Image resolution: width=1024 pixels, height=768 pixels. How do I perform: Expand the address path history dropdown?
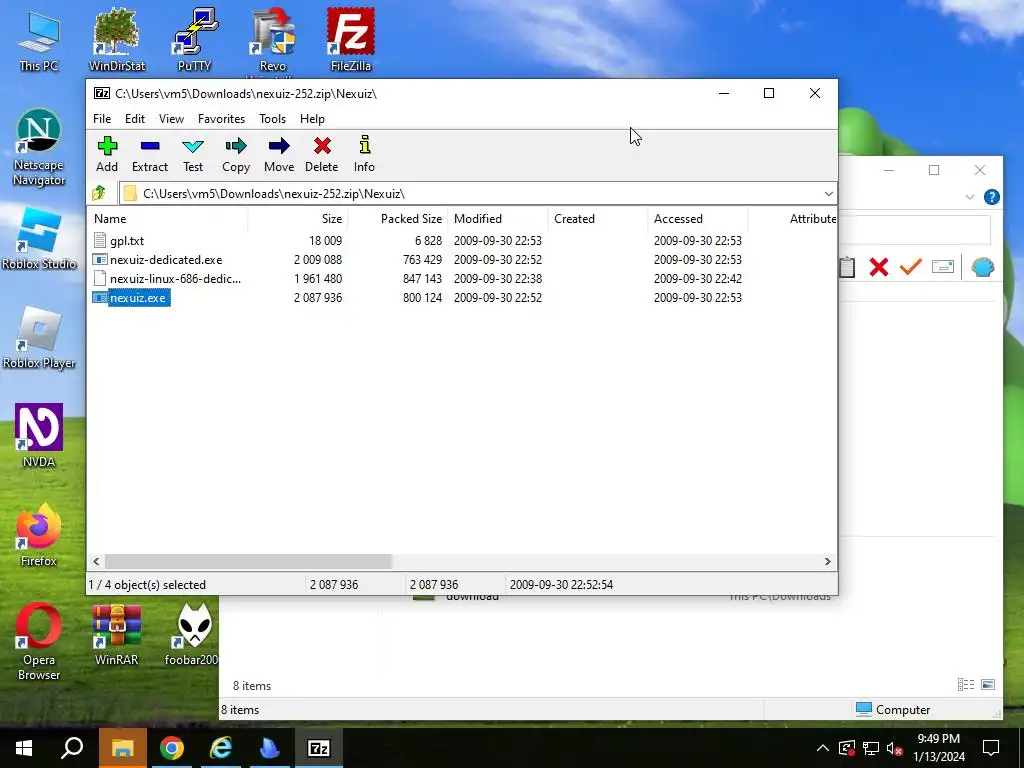[x=828, y=193]
